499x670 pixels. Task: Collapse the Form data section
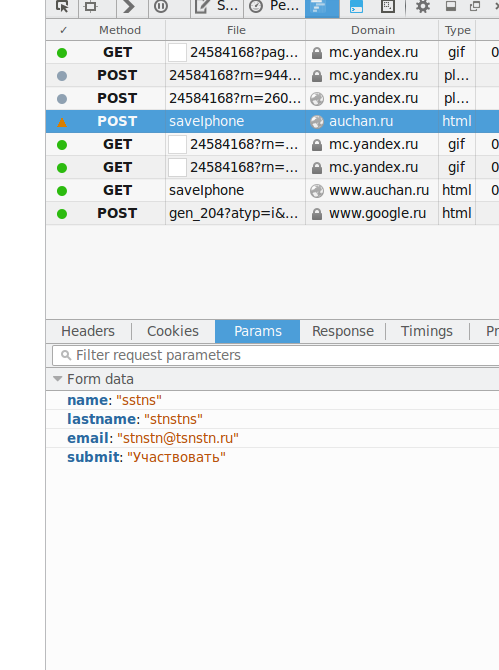[x=58, y=379]
